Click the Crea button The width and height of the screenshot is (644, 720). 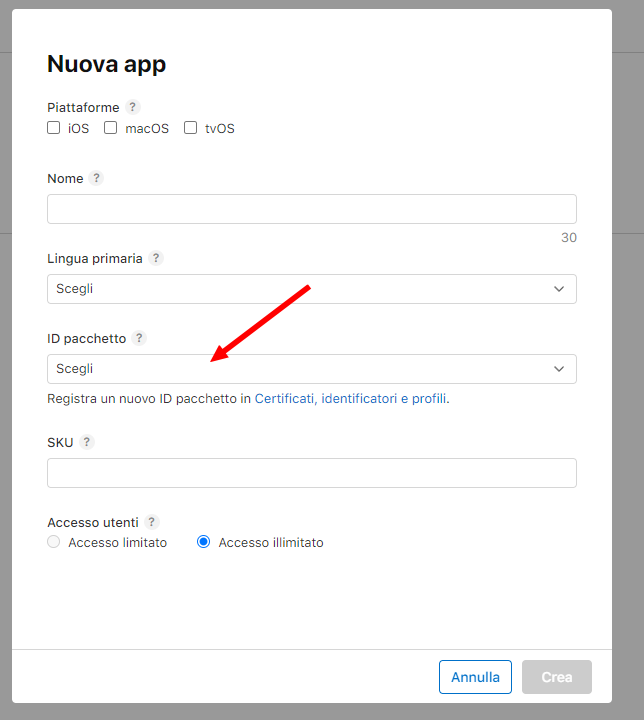pos(557,677)
